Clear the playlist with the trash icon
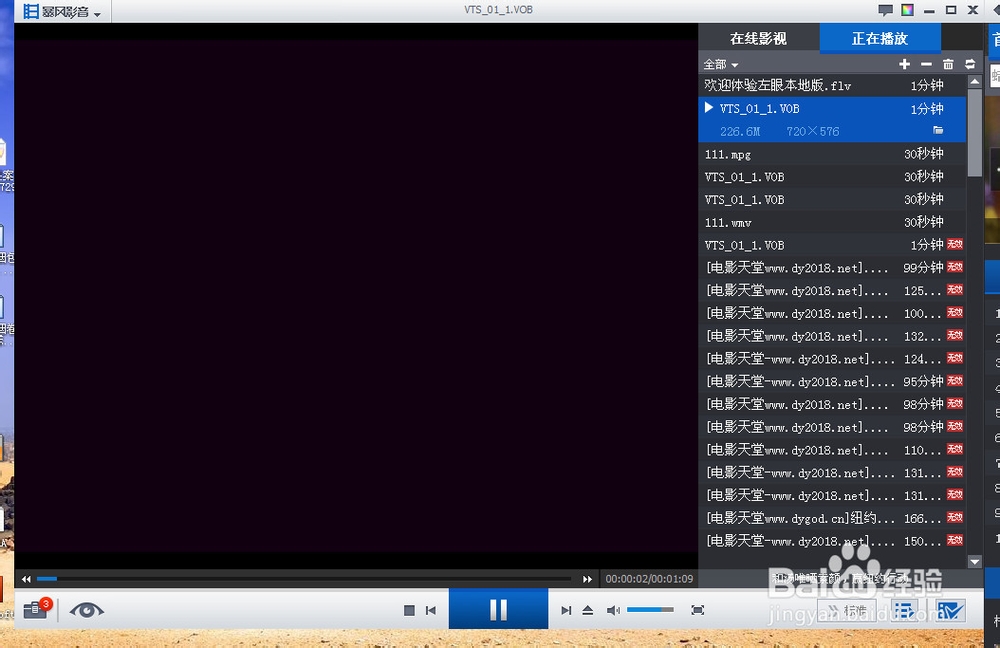1000x648 pixels. [948, 64]
